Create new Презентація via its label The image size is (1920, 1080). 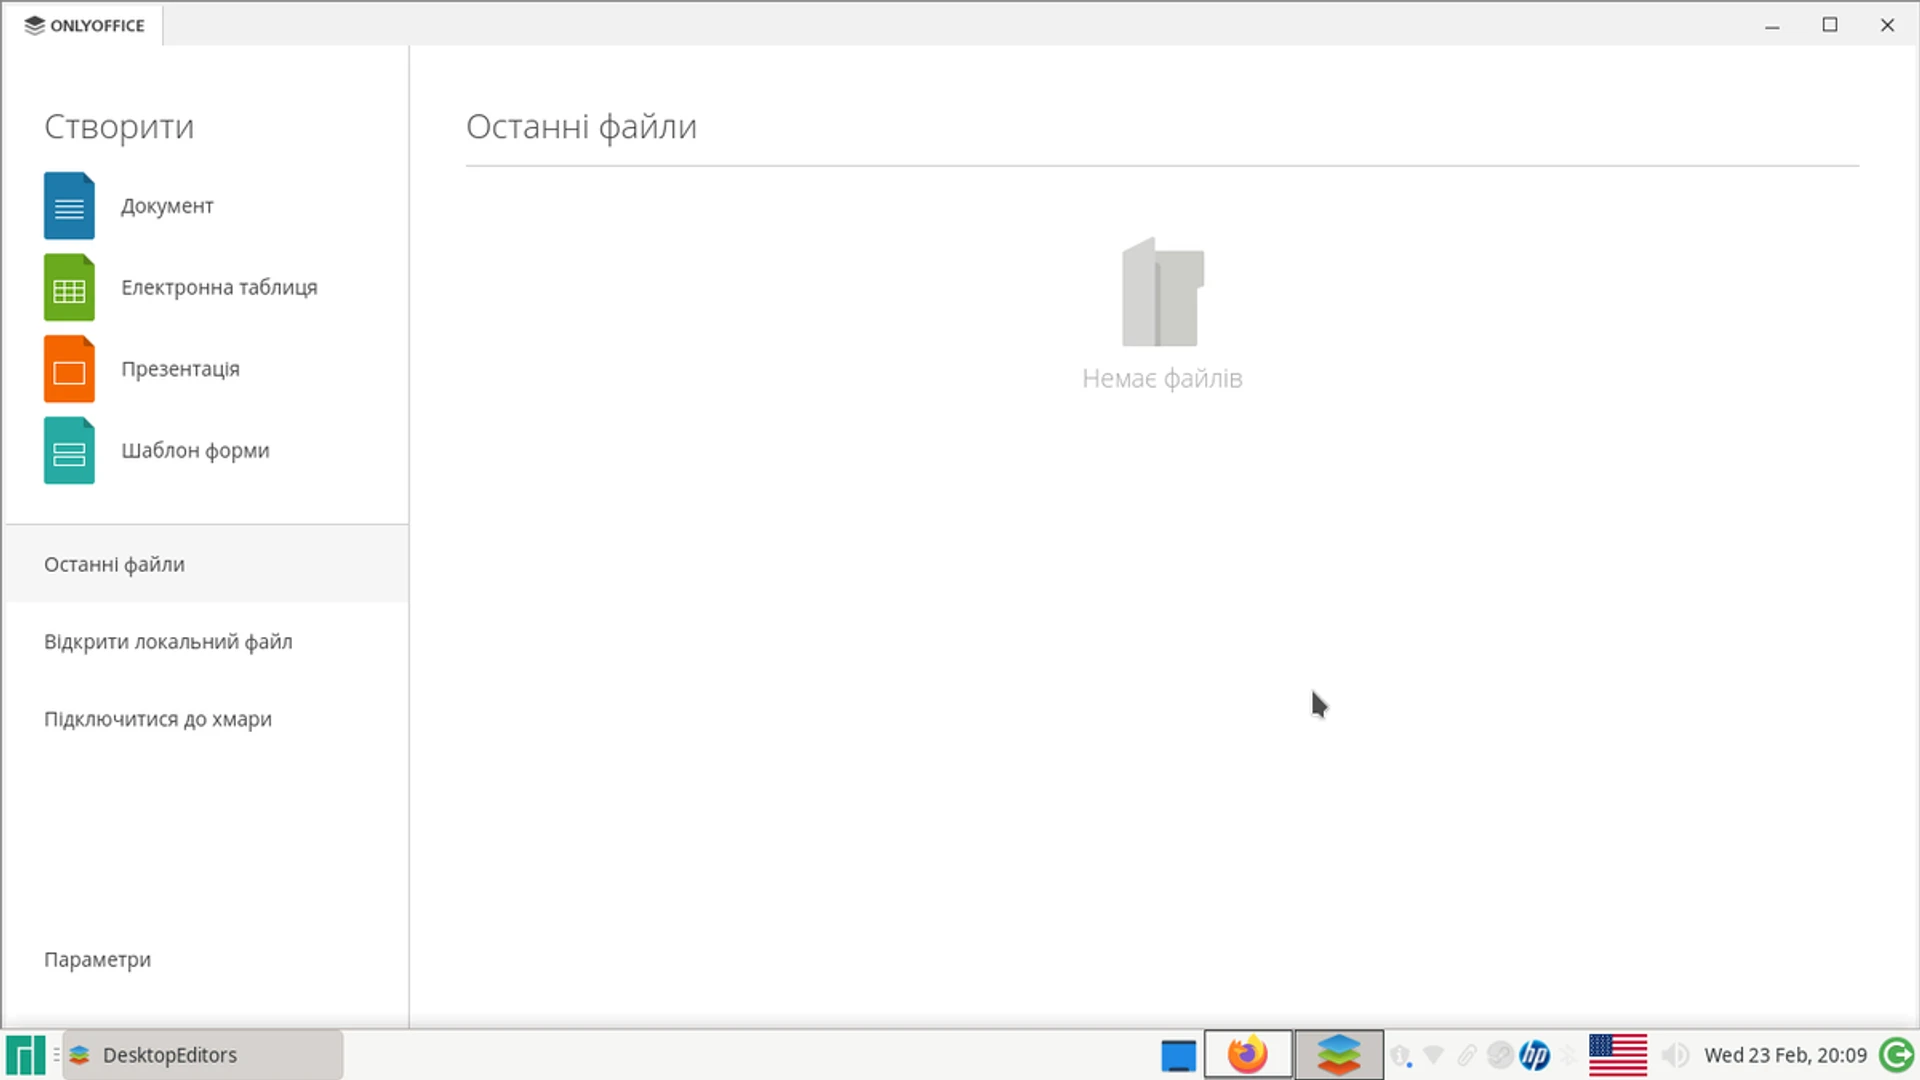click(180, 369)
